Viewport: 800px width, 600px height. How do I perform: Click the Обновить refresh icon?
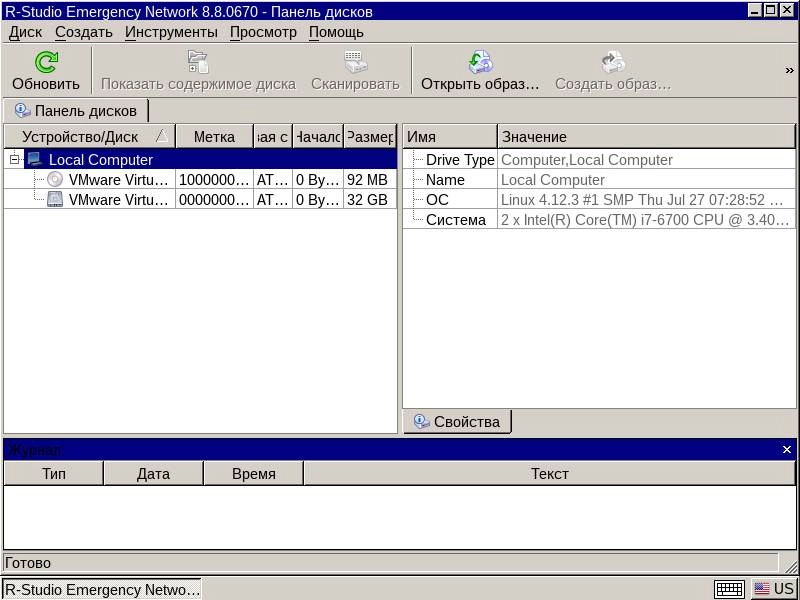coord(46,62)
